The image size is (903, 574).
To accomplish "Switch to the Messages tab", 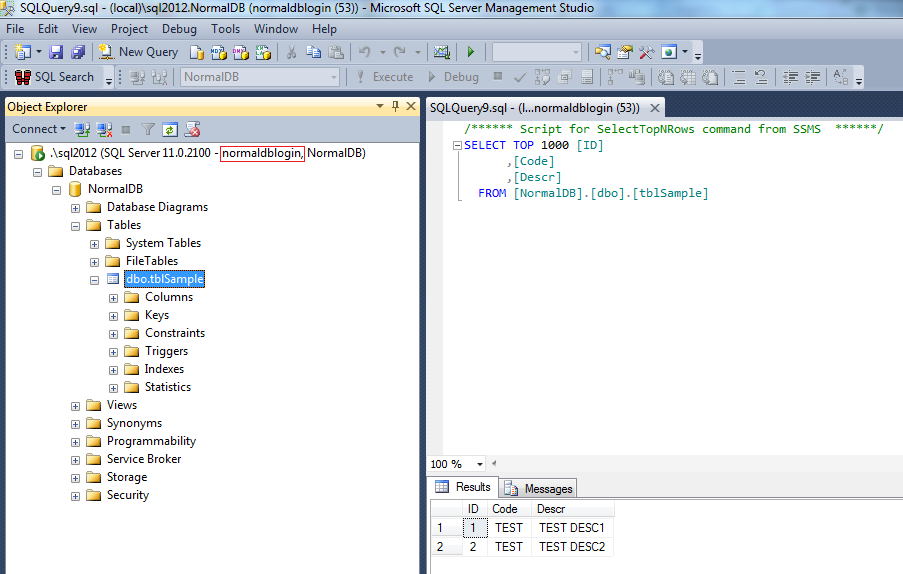I will (x=538, y=489).
